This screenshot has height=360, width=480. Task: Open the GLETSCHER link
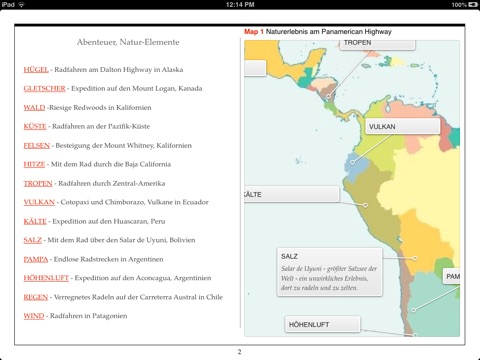(x=44, y=88)
